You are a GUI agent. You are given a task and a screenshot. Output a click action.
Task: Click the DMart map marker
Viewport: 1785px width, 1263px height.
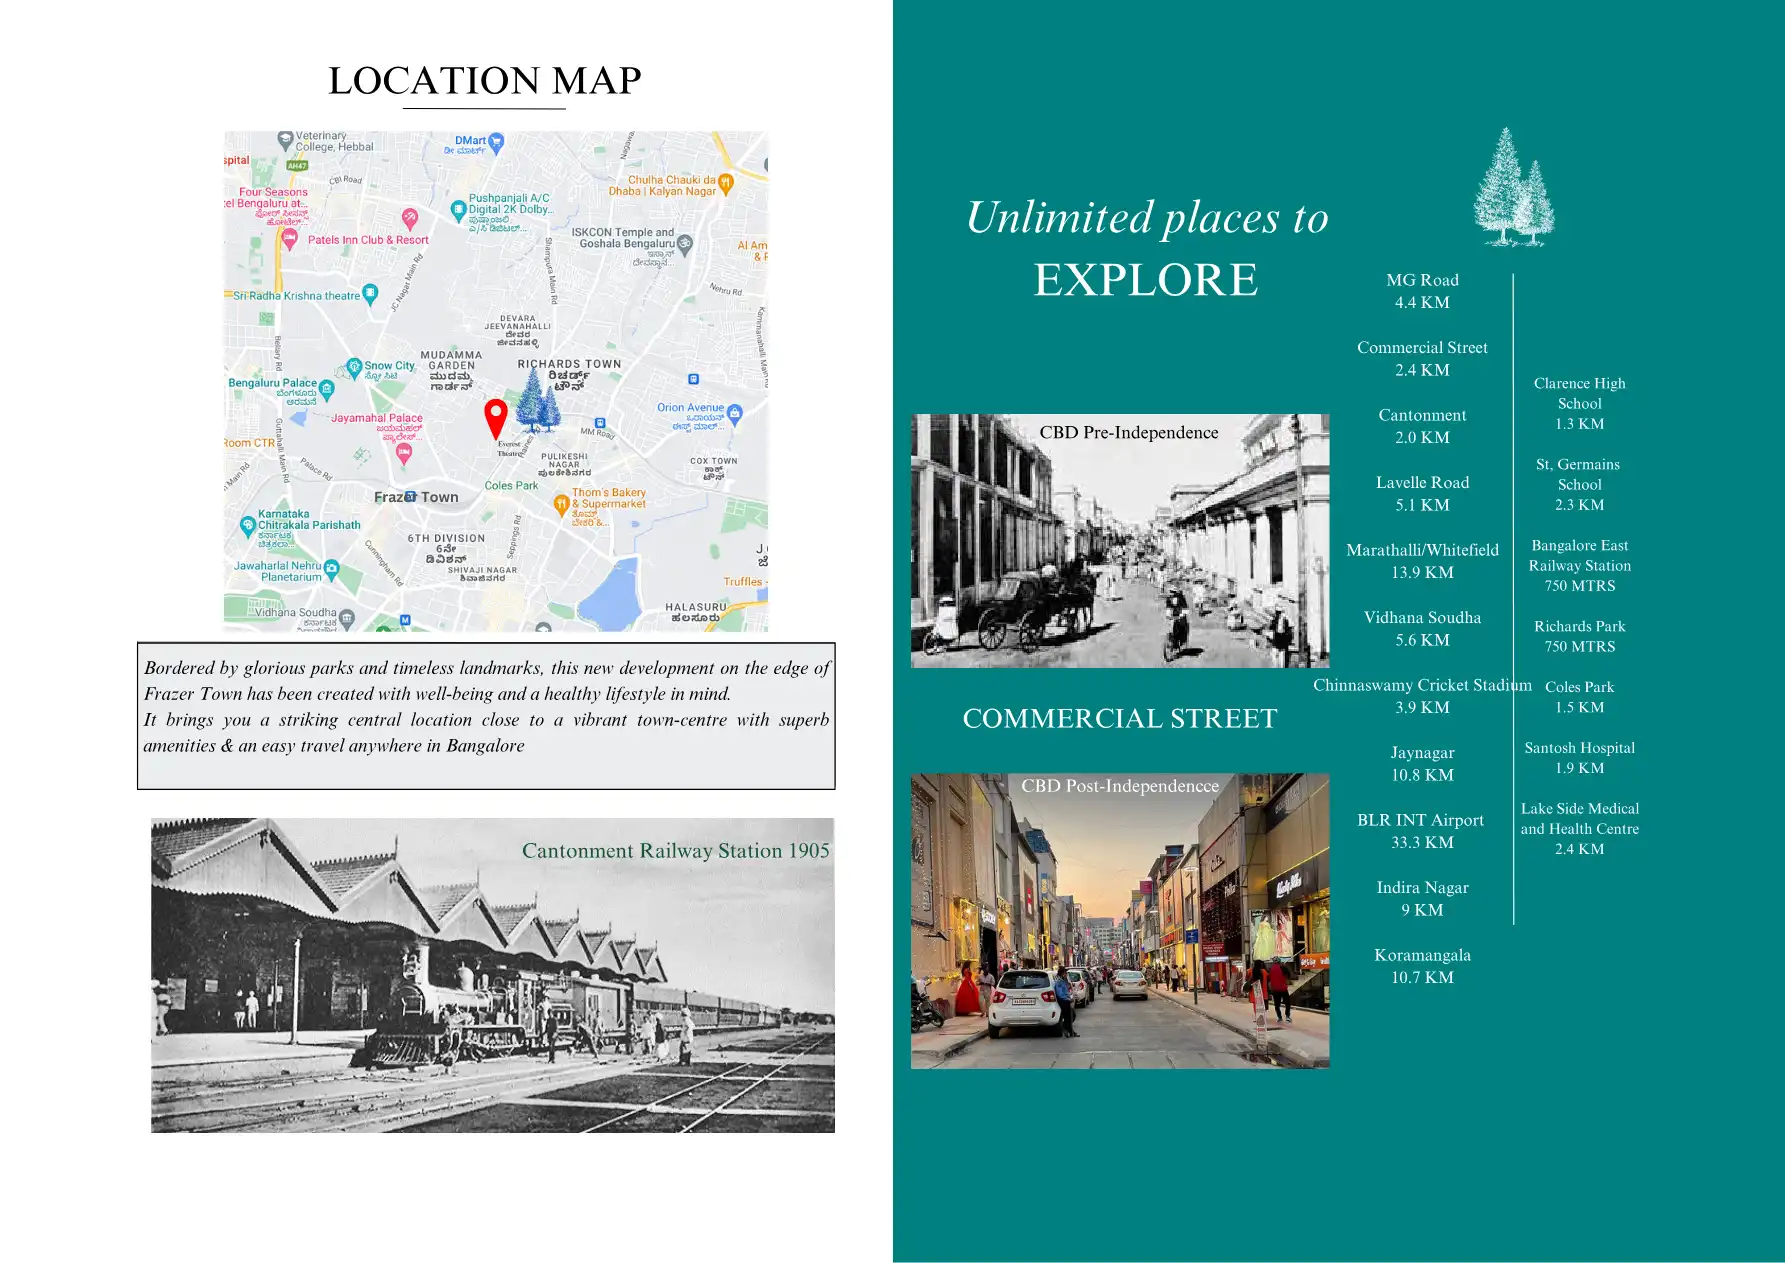click(496, 142)
